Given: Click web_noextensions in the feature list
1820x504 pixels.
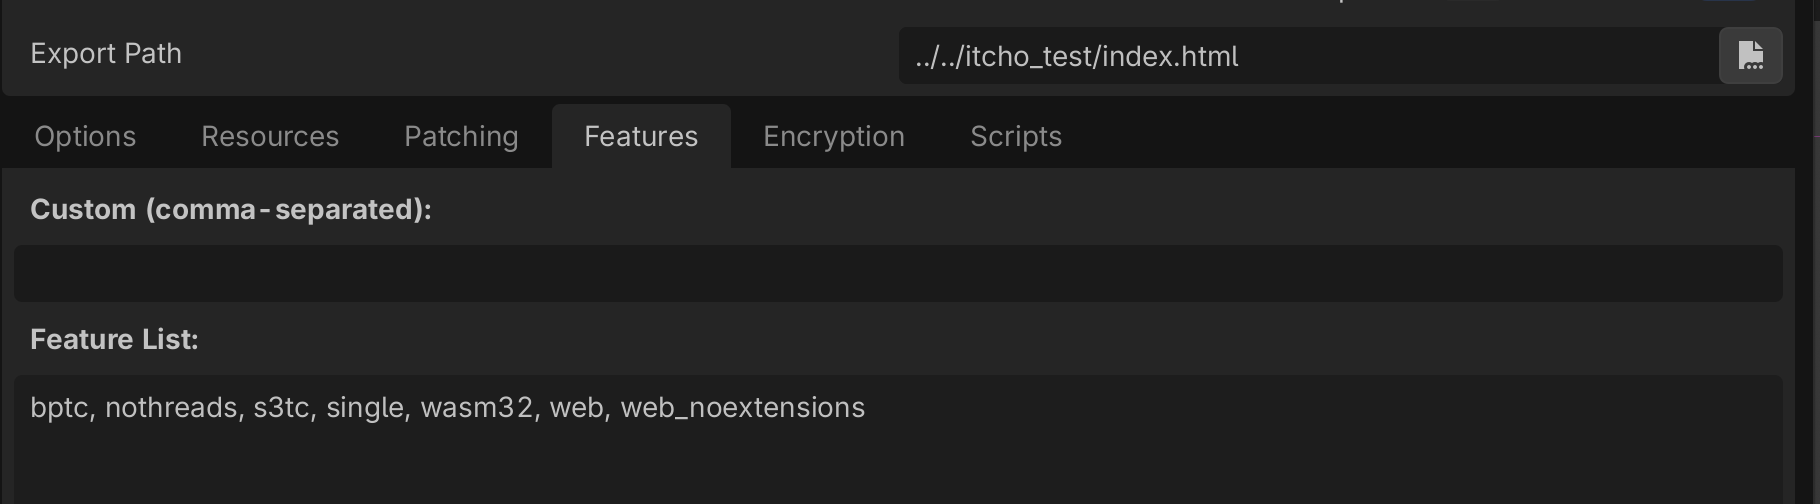Looking at the screenshot, I should [742, 408].
